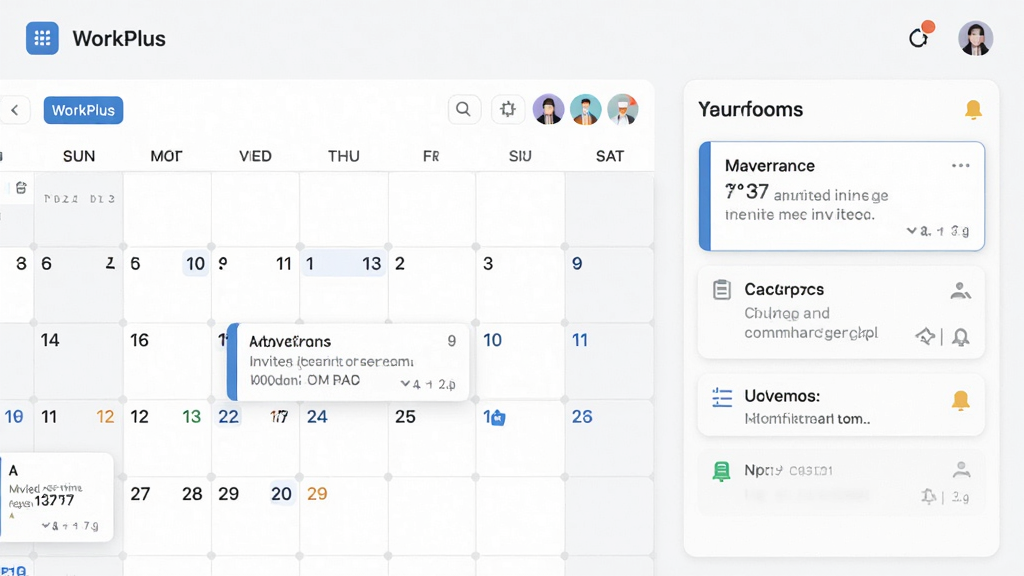Open the CacGrpcs room card title

[784, 289]
